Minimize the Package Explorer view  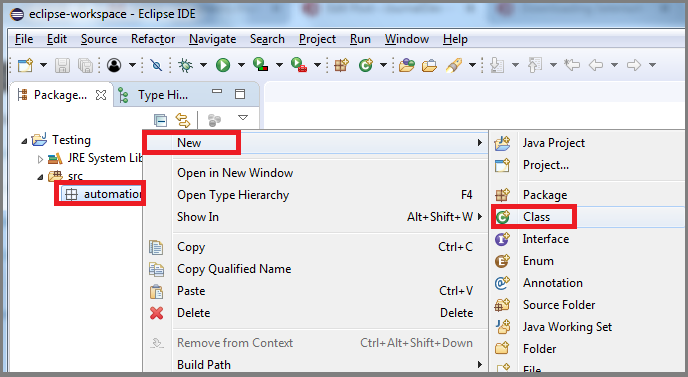click(217, 91)
